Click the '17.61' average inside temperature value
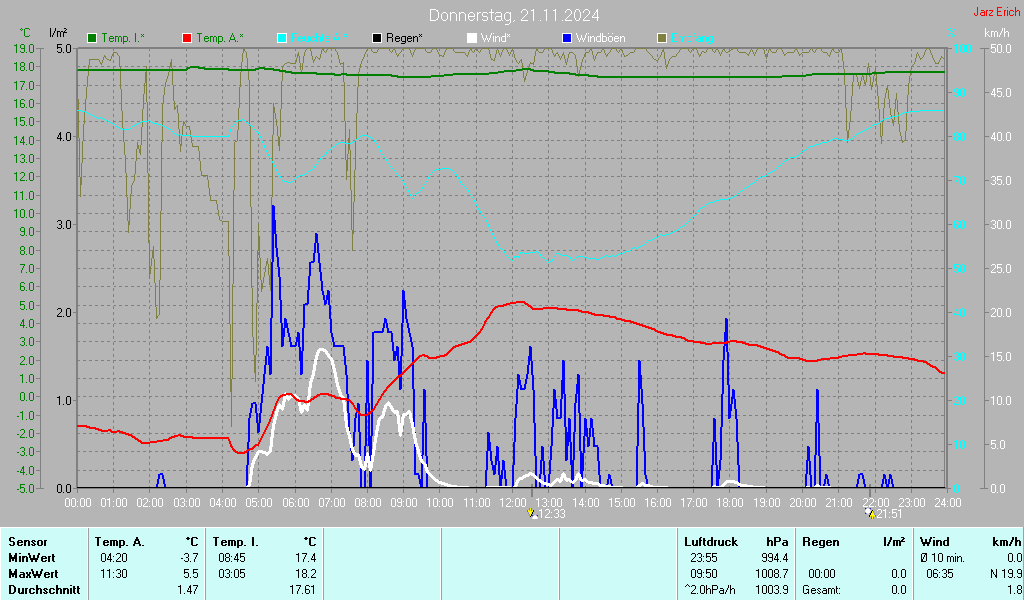Viewport: 1024px width, 600px height. 303,590
